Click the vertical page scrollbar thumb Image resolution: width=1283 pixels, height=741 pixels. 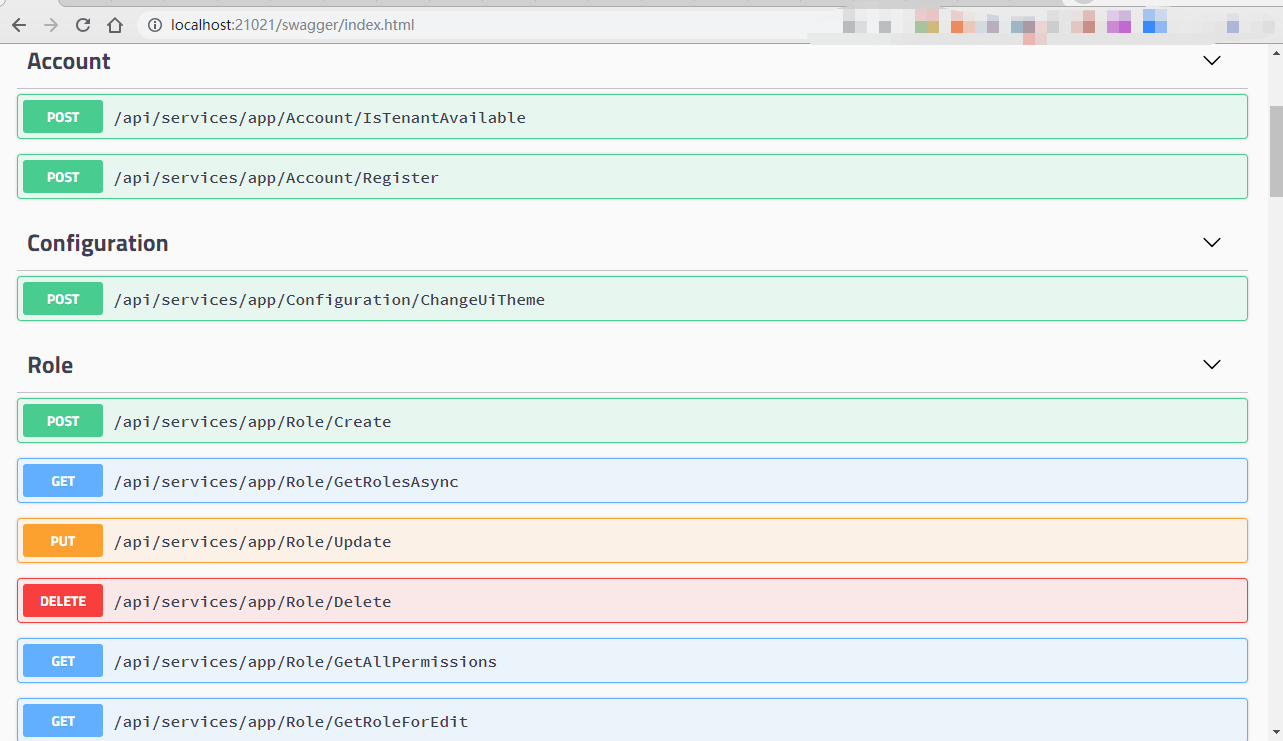(1275, 150)
